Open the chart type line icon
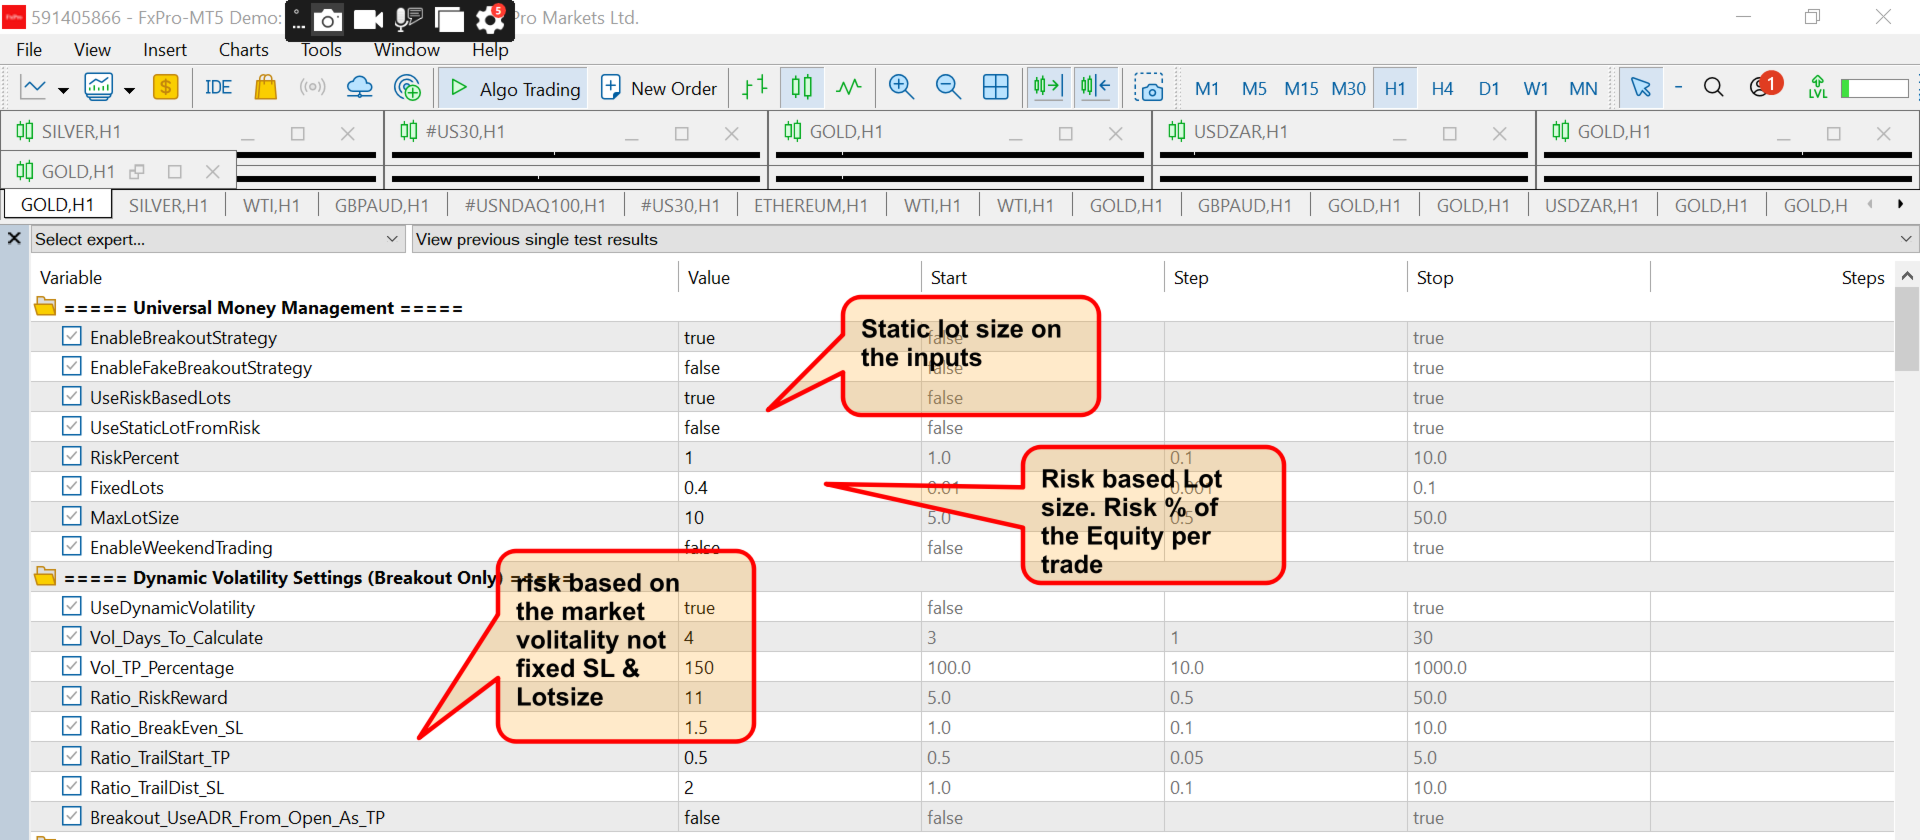 pos(33,88)
